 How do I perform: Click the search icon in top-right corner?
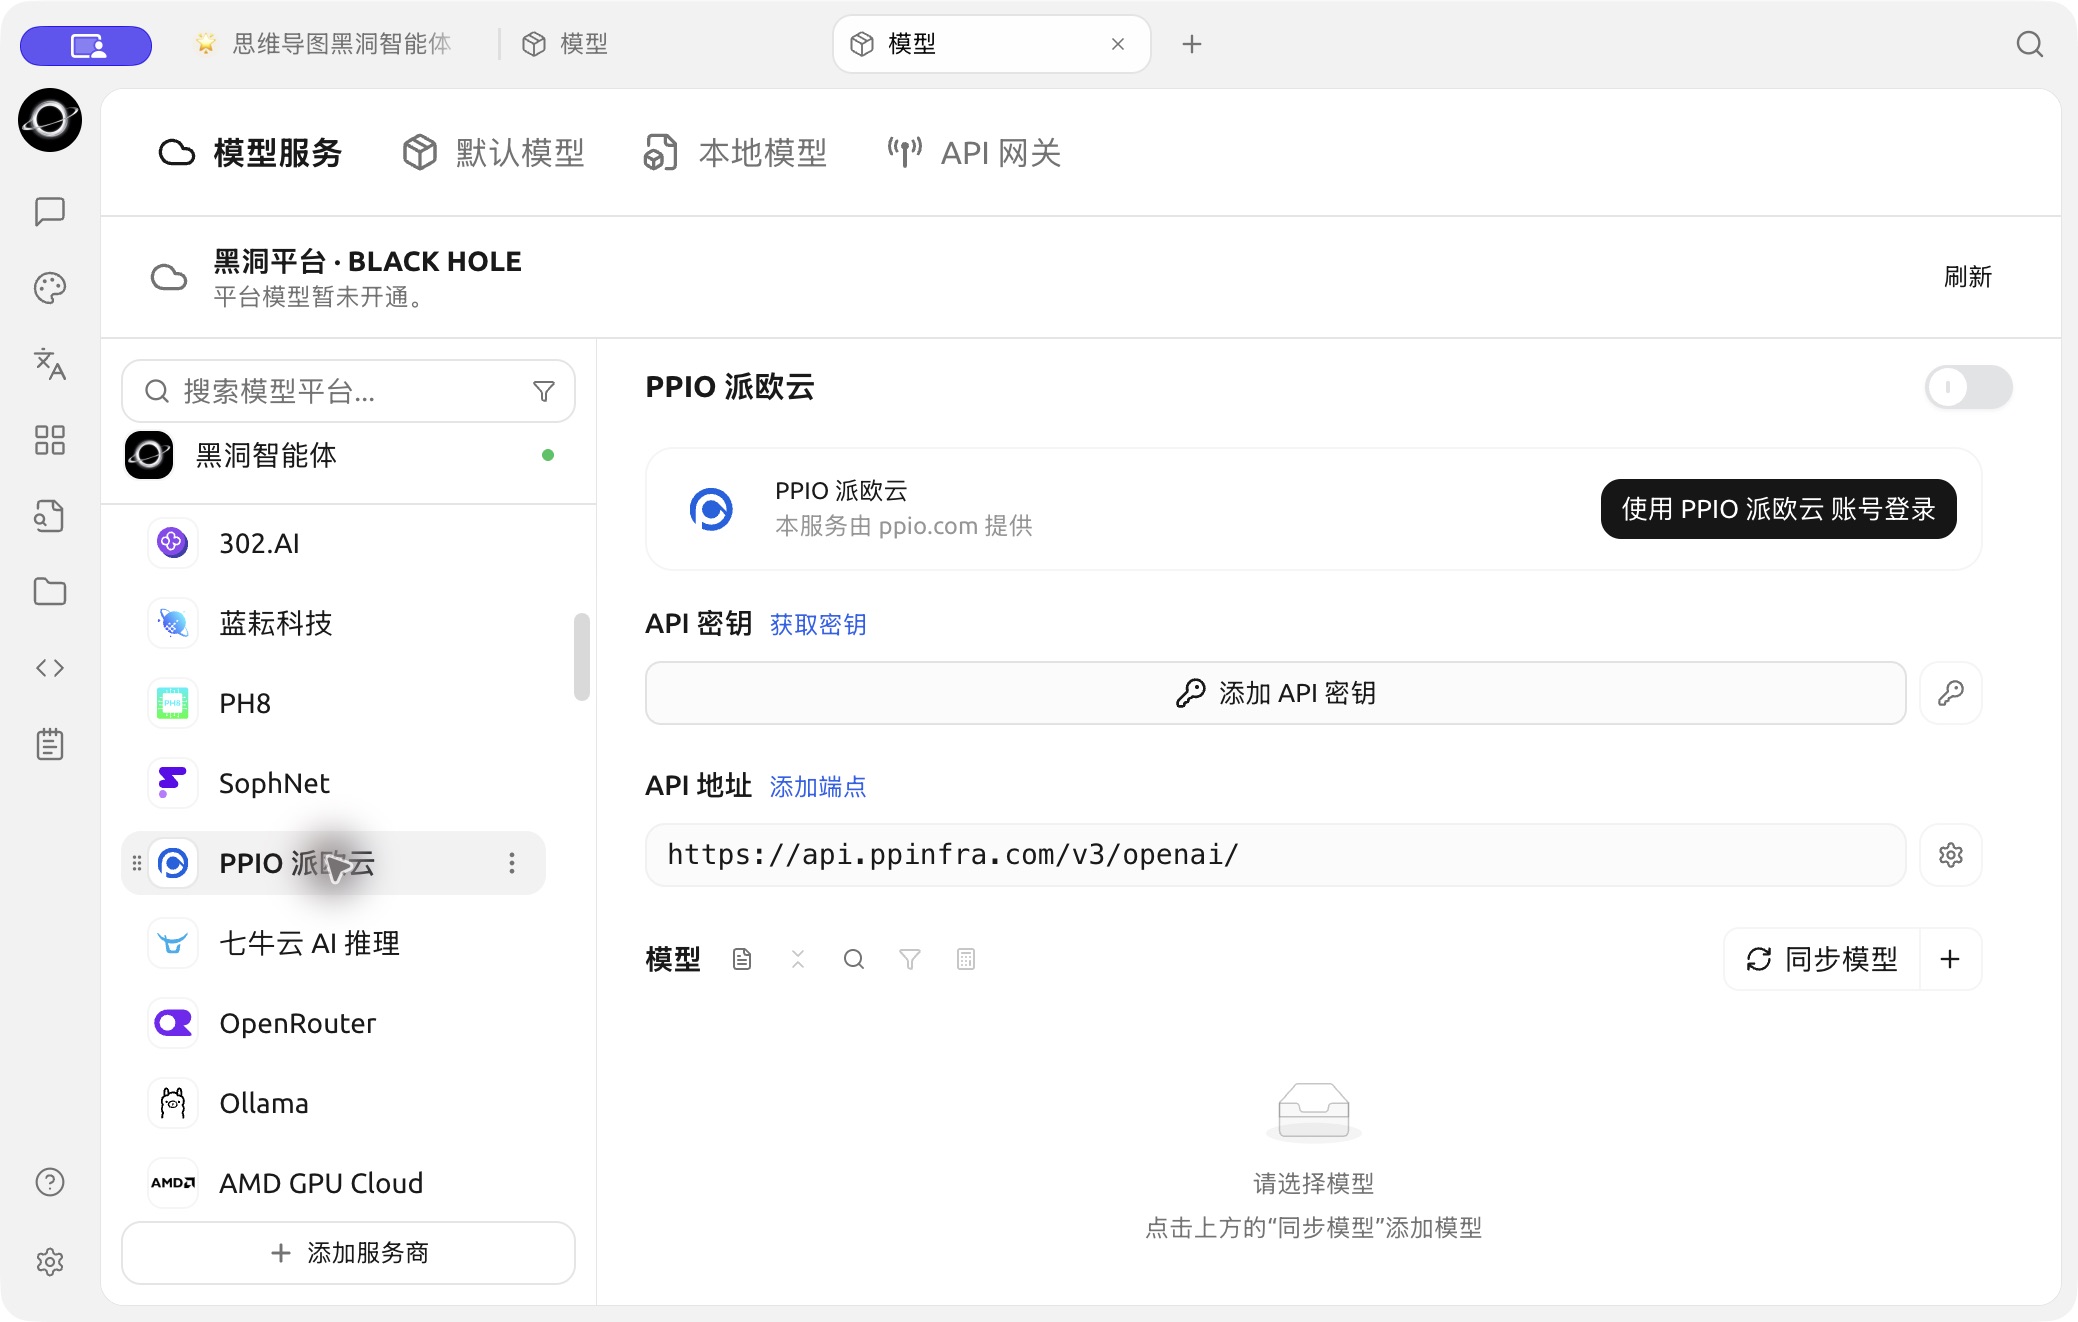tap(2030, 44)
